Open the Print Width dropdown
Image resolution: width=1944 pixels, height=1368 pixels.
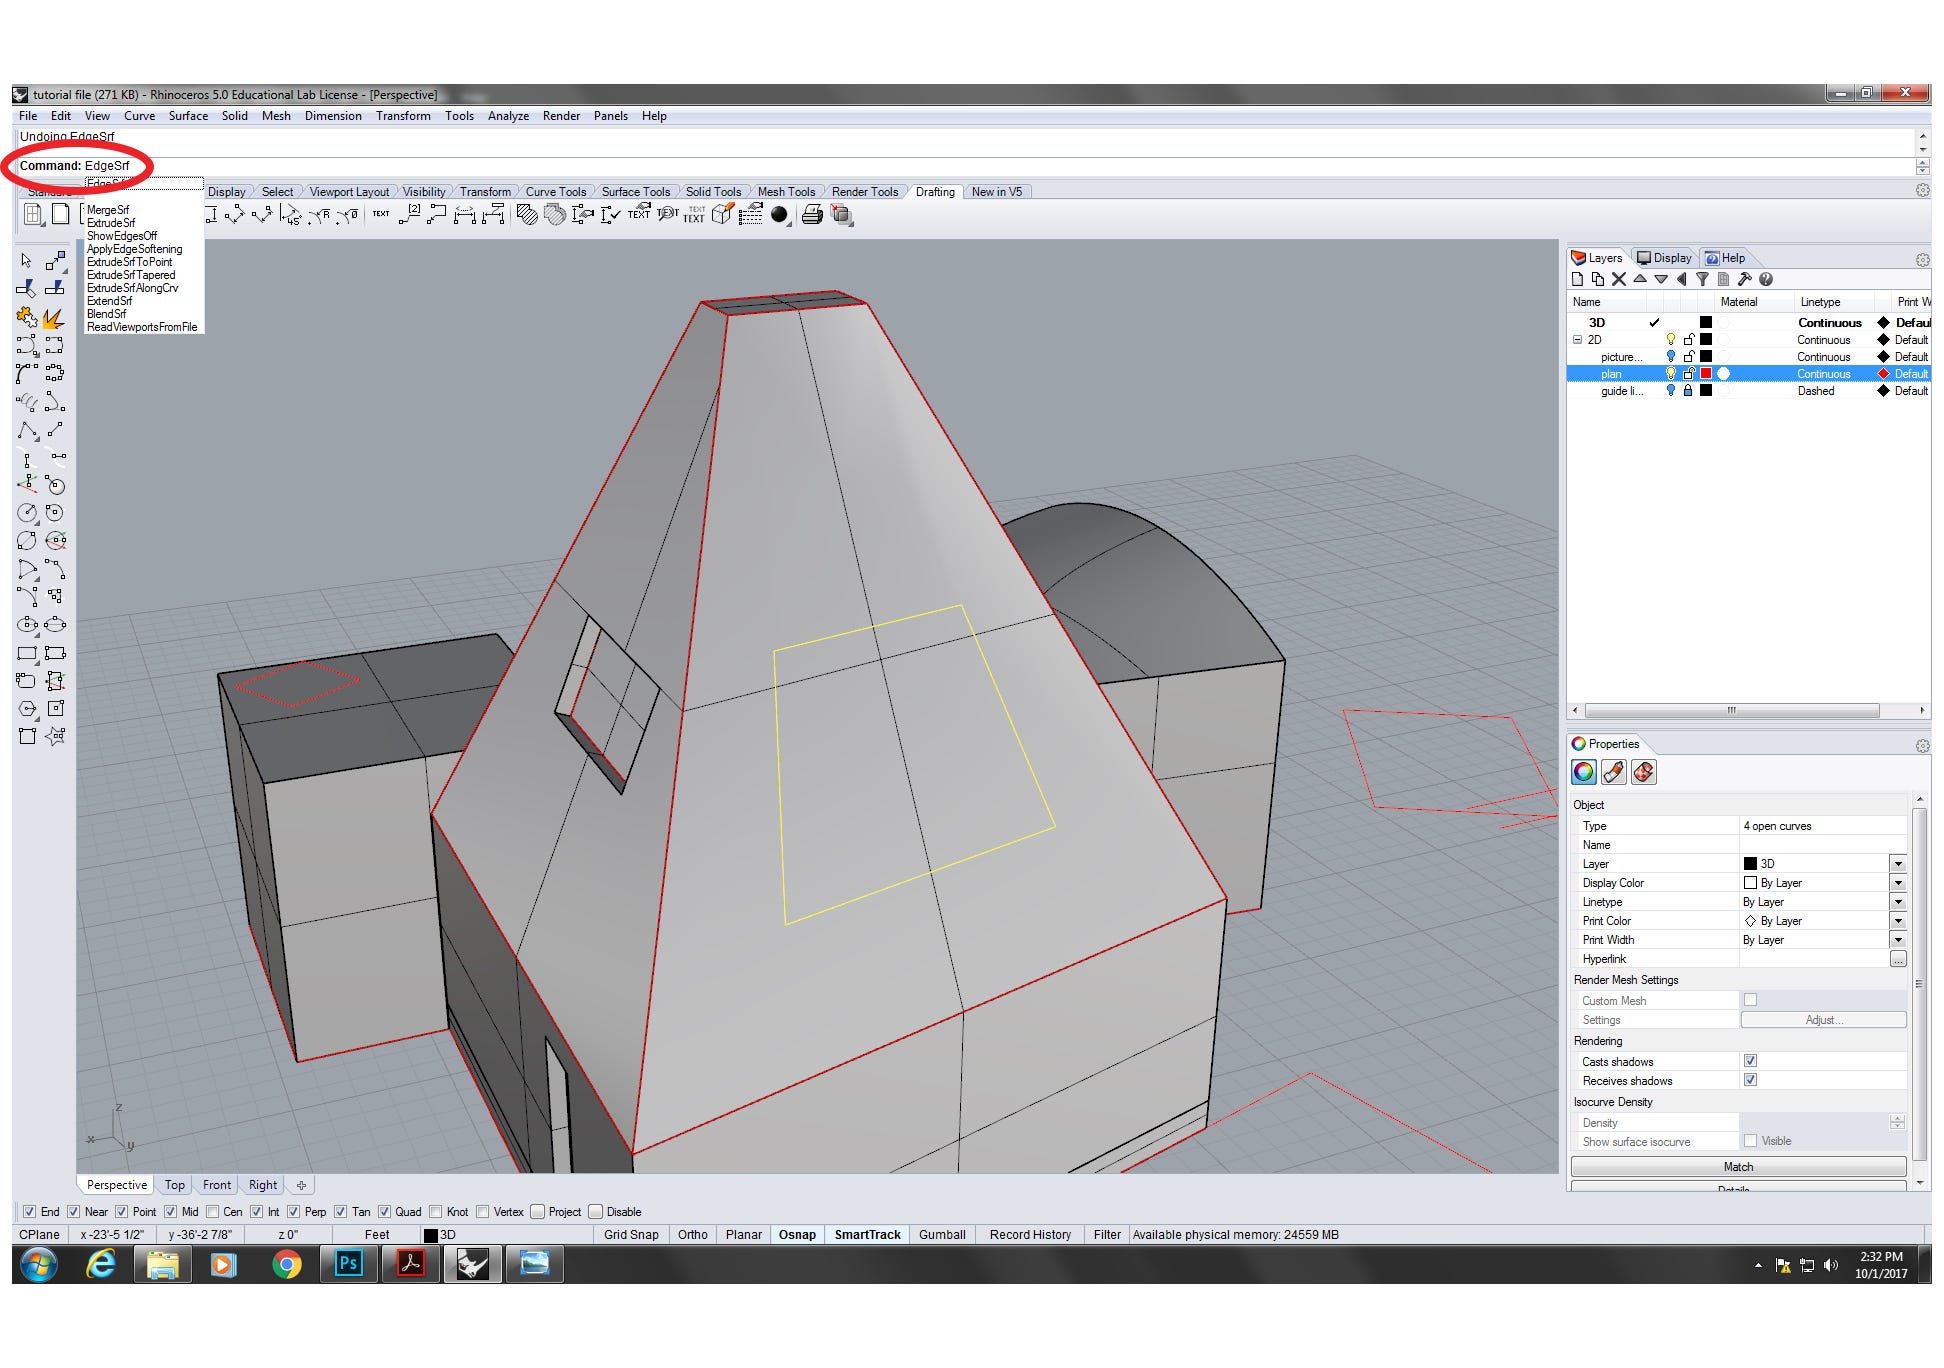(x=1897, y=940)
